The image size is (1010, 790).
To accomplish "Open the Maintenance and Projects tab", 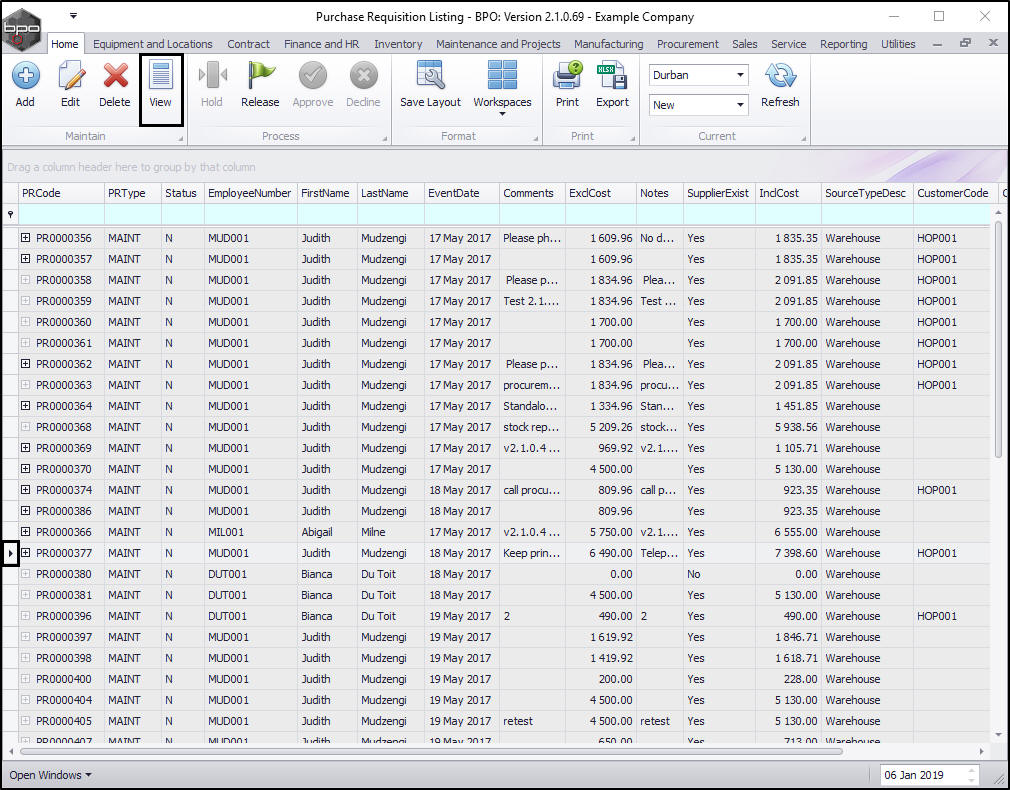I will 498,44.
